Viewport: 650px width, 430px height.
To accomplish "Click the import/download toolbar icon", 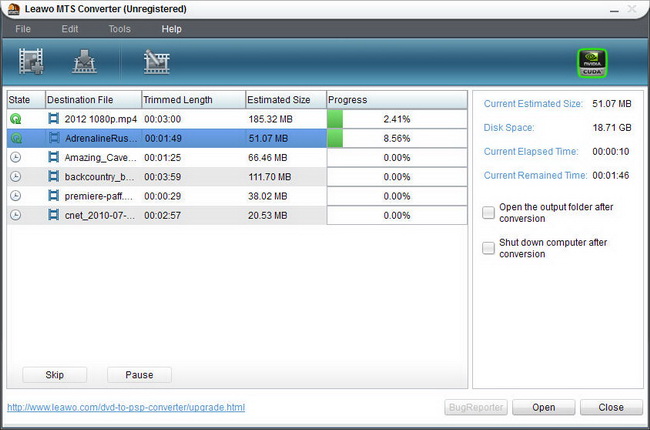I will (x=84, y=61).
